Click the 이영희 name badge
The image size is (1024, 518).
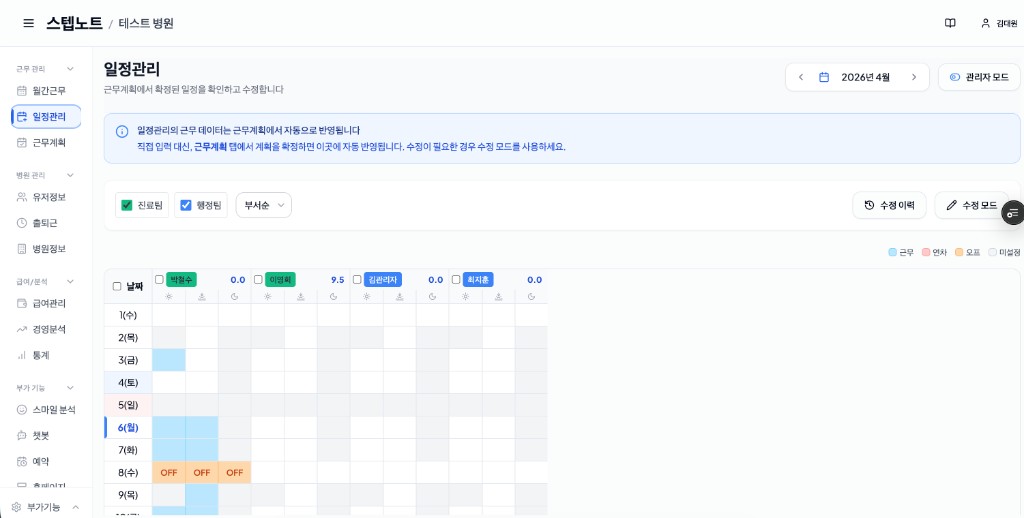[x=280, y=280]
